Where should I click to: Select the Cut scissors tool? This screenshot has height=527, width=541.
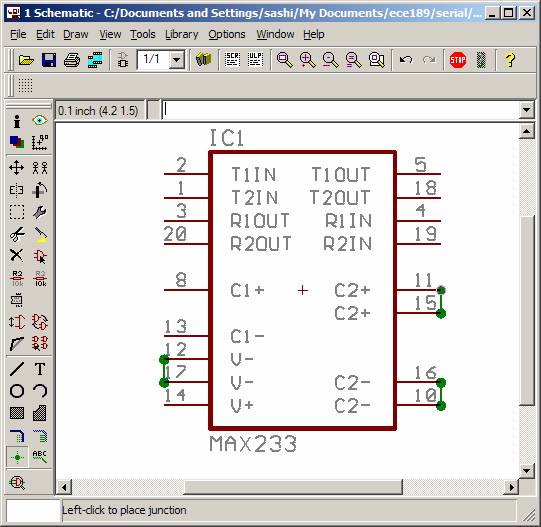[x=17, y=234]
